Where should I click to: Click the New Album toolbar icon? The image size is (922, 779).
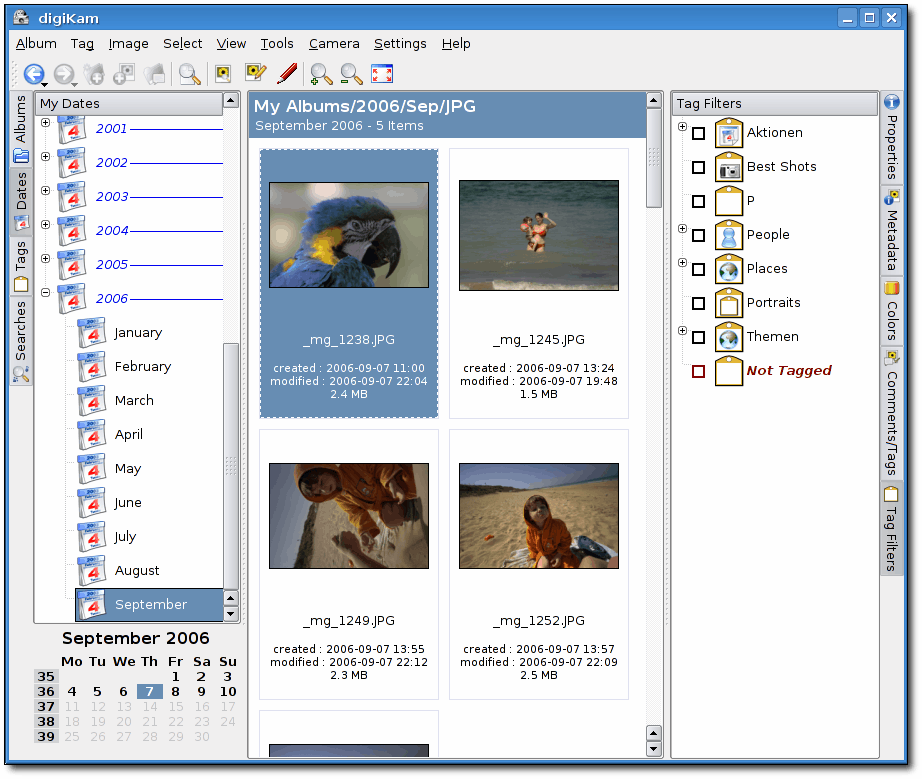(94, 74)
